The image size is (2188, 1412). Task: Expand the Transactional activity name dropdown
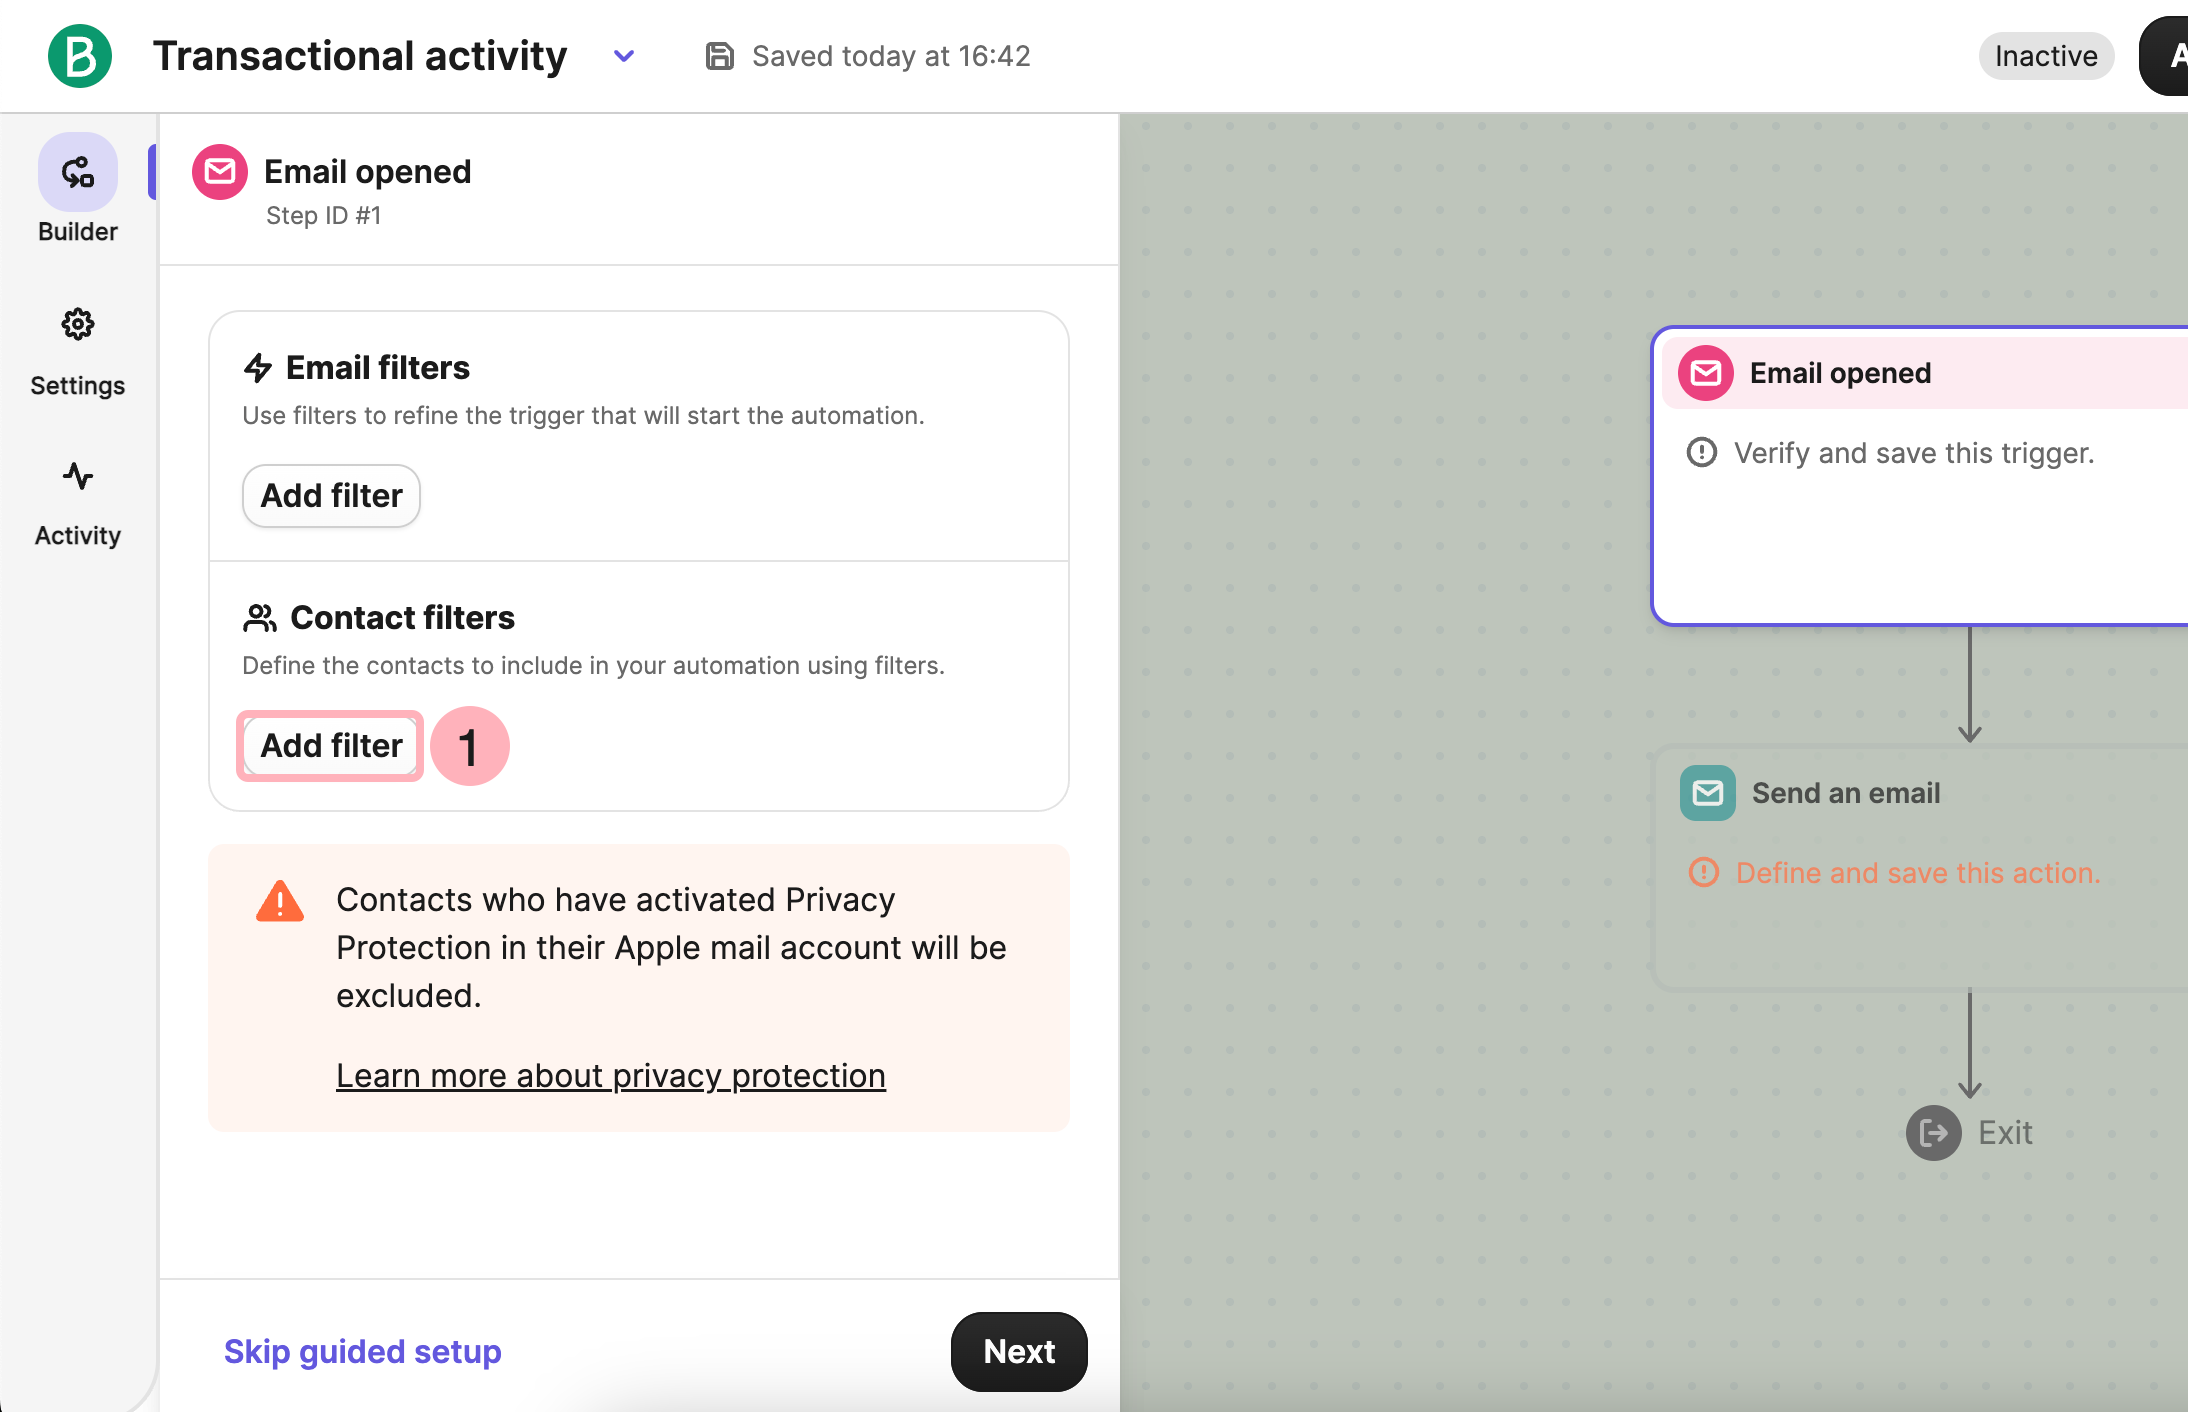(x=624, y=56)
